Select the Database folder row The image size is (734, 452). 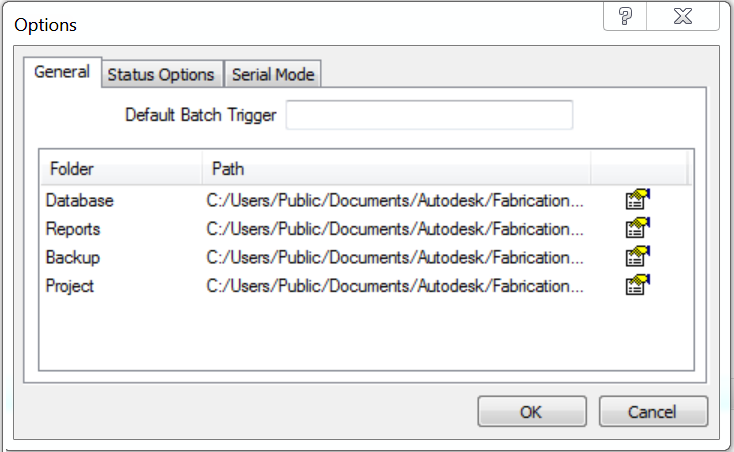tap(80, 200)
